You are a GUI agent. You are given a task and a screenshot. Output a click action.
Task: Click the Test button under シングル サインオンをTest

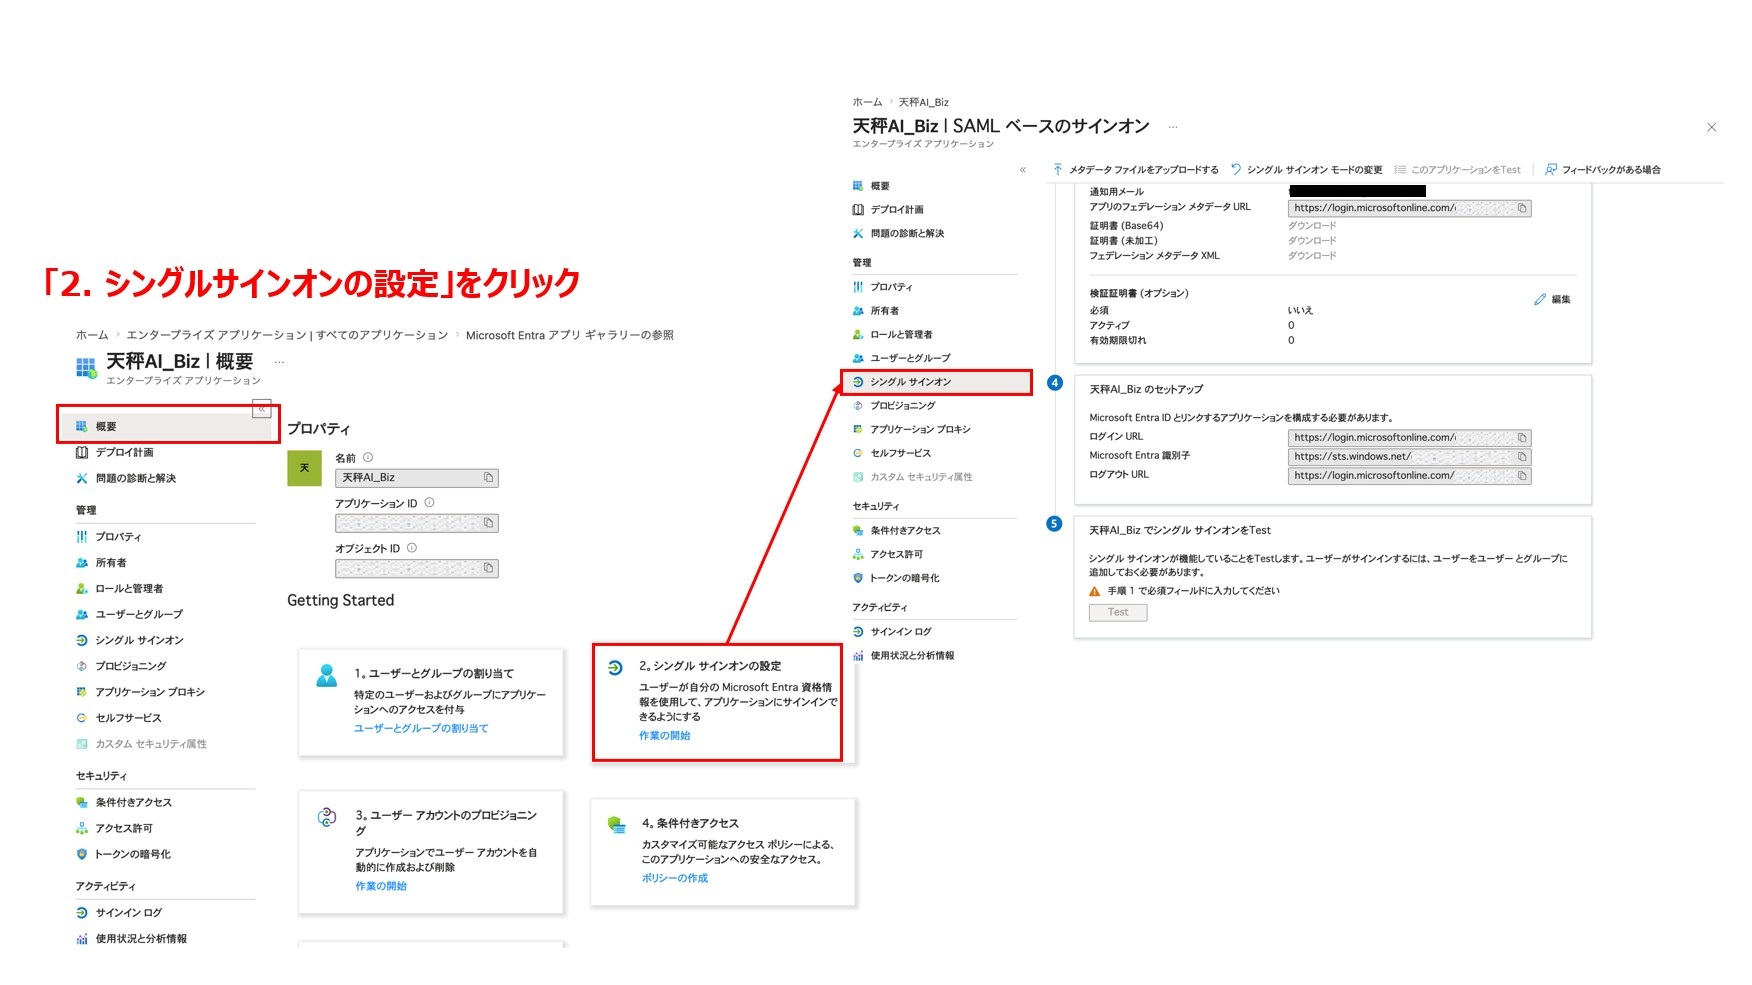(1118, 612)
